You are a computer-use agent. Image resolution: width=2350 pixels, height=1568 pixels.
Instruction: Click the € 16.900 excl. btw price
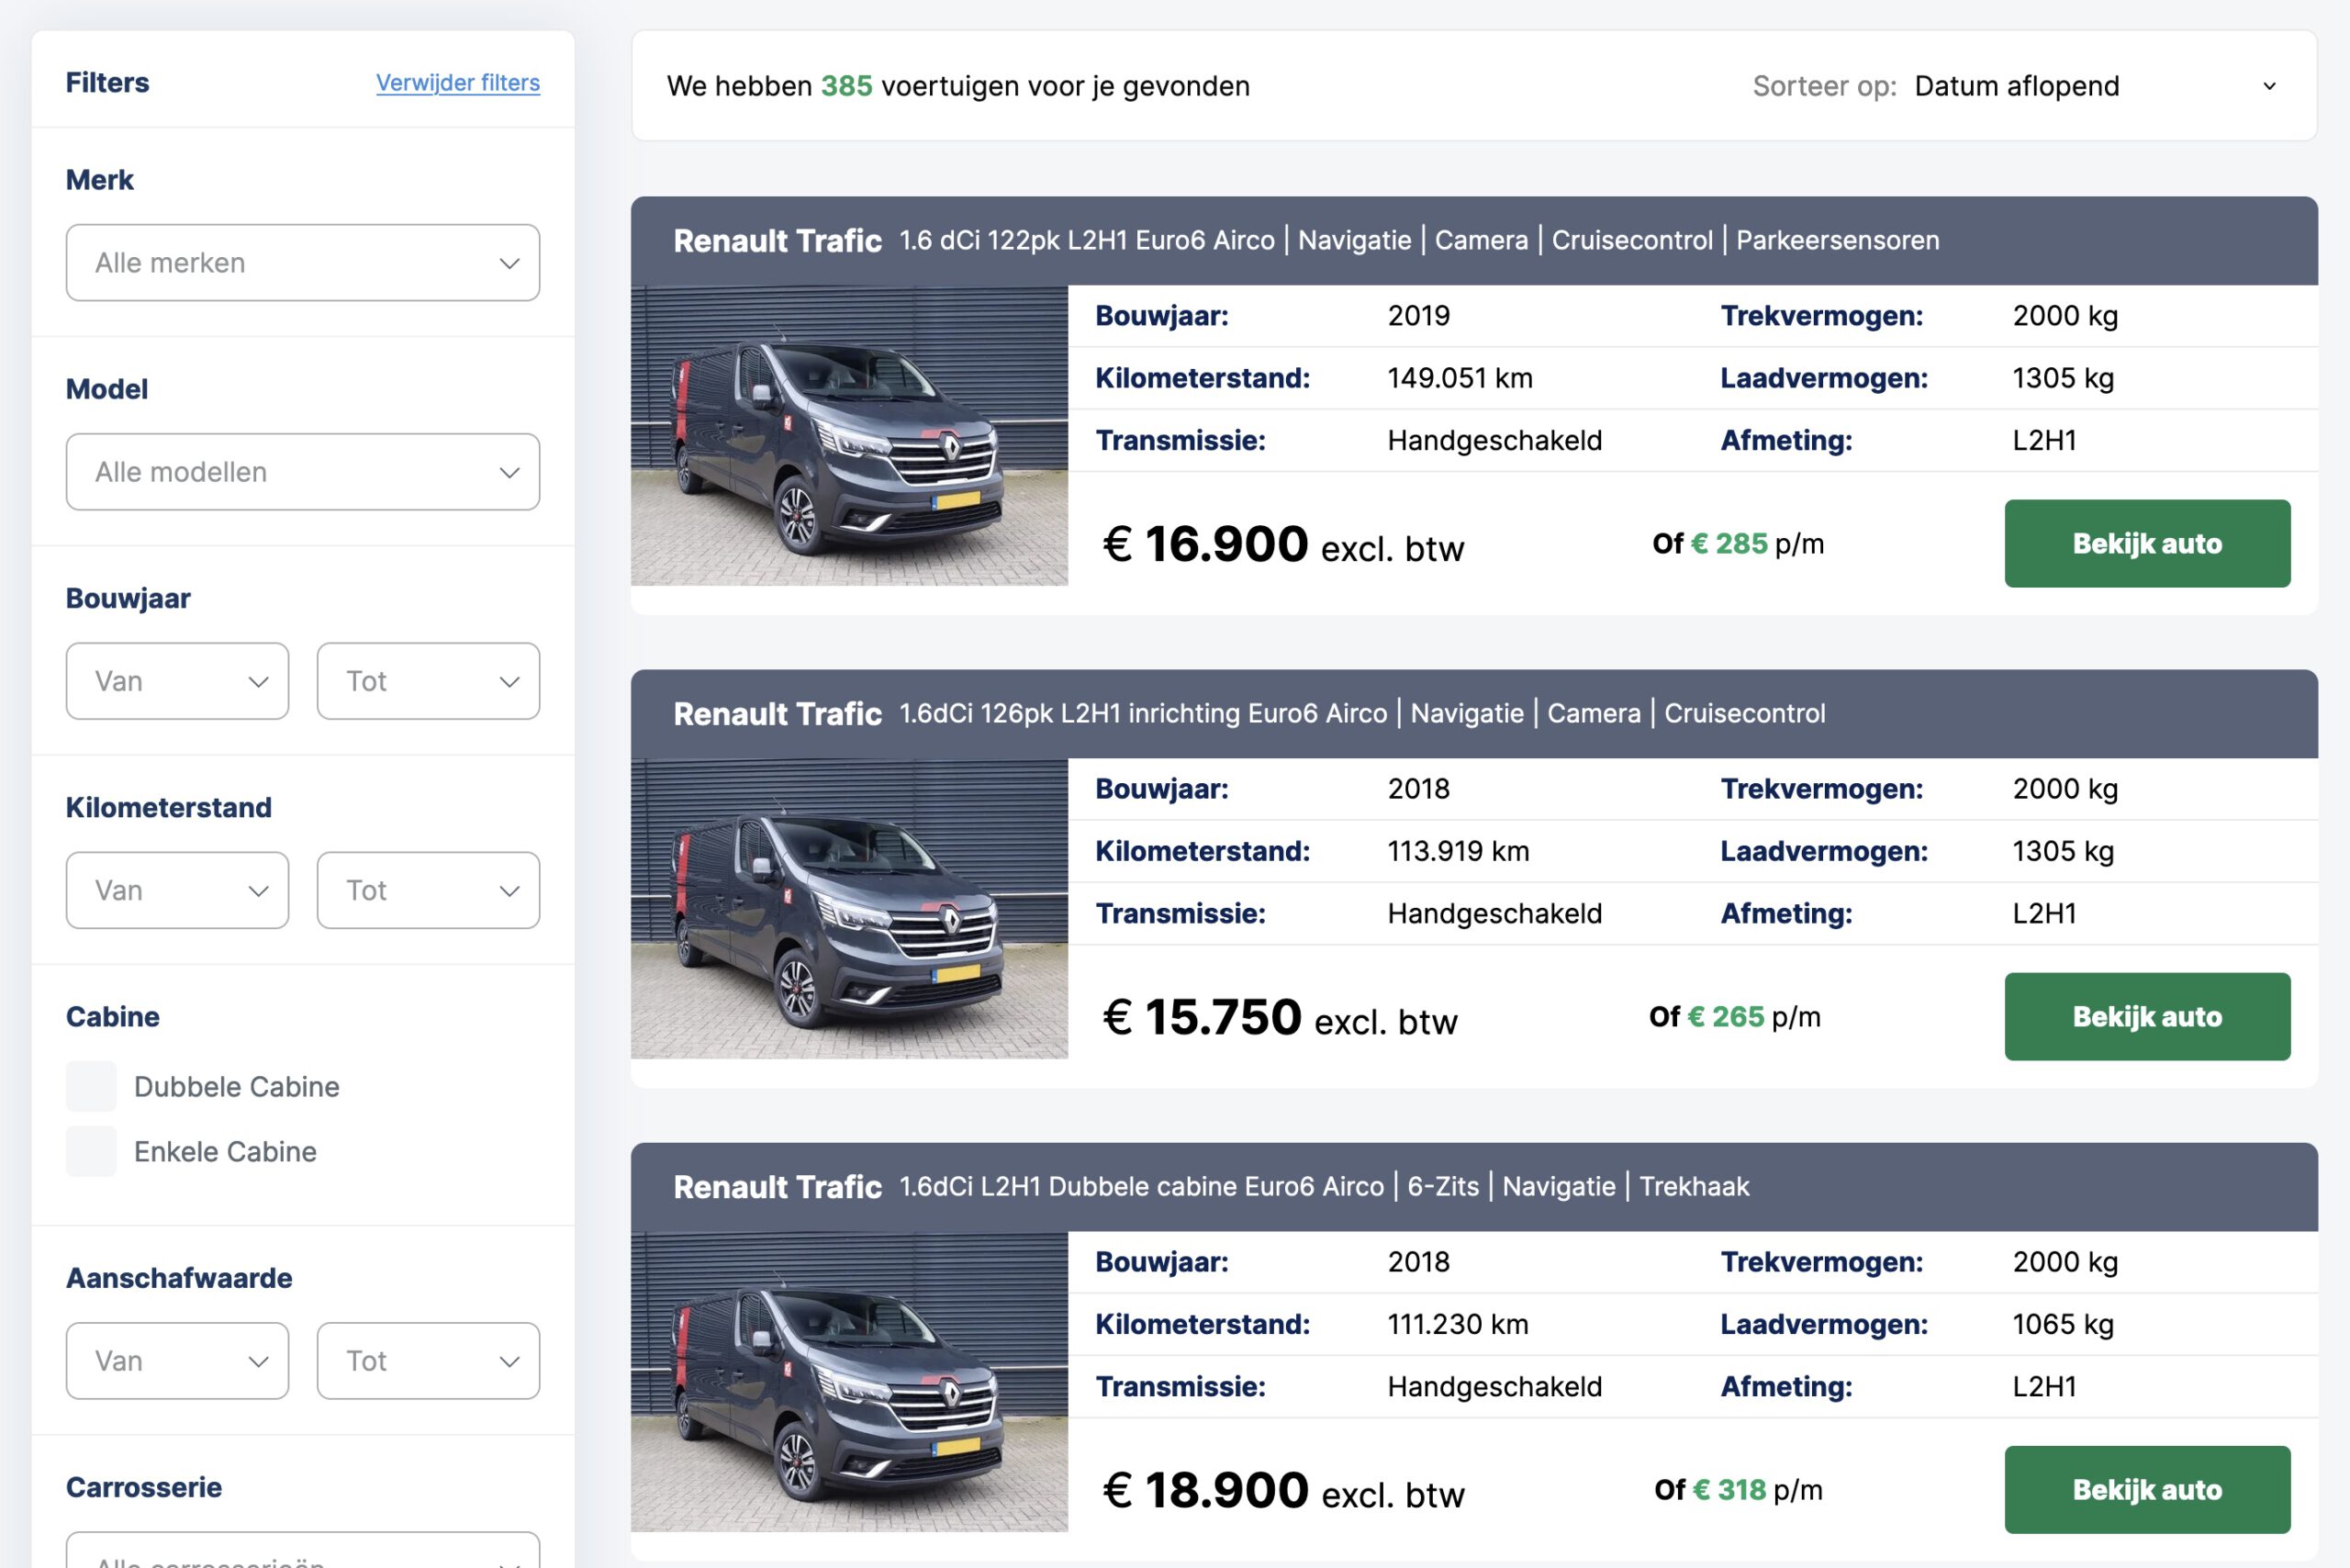[1283, 545]
